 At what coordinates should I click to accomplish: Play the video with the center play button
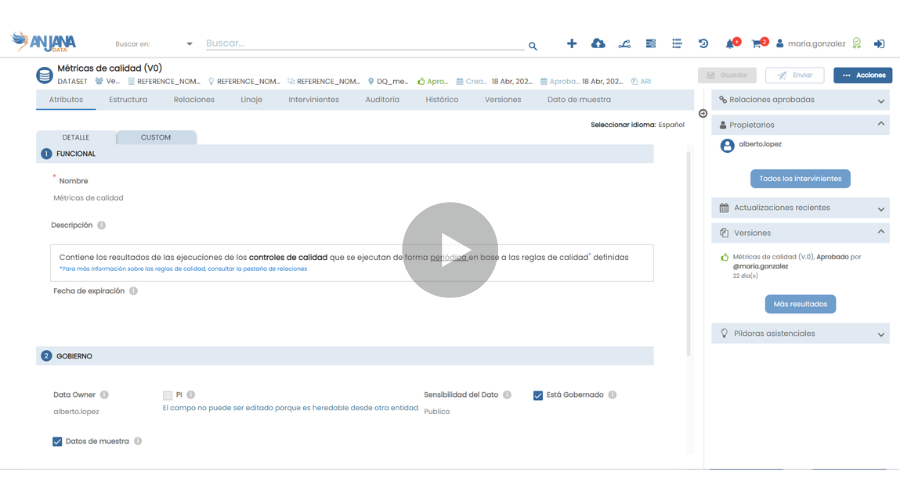tap(450, 250)
